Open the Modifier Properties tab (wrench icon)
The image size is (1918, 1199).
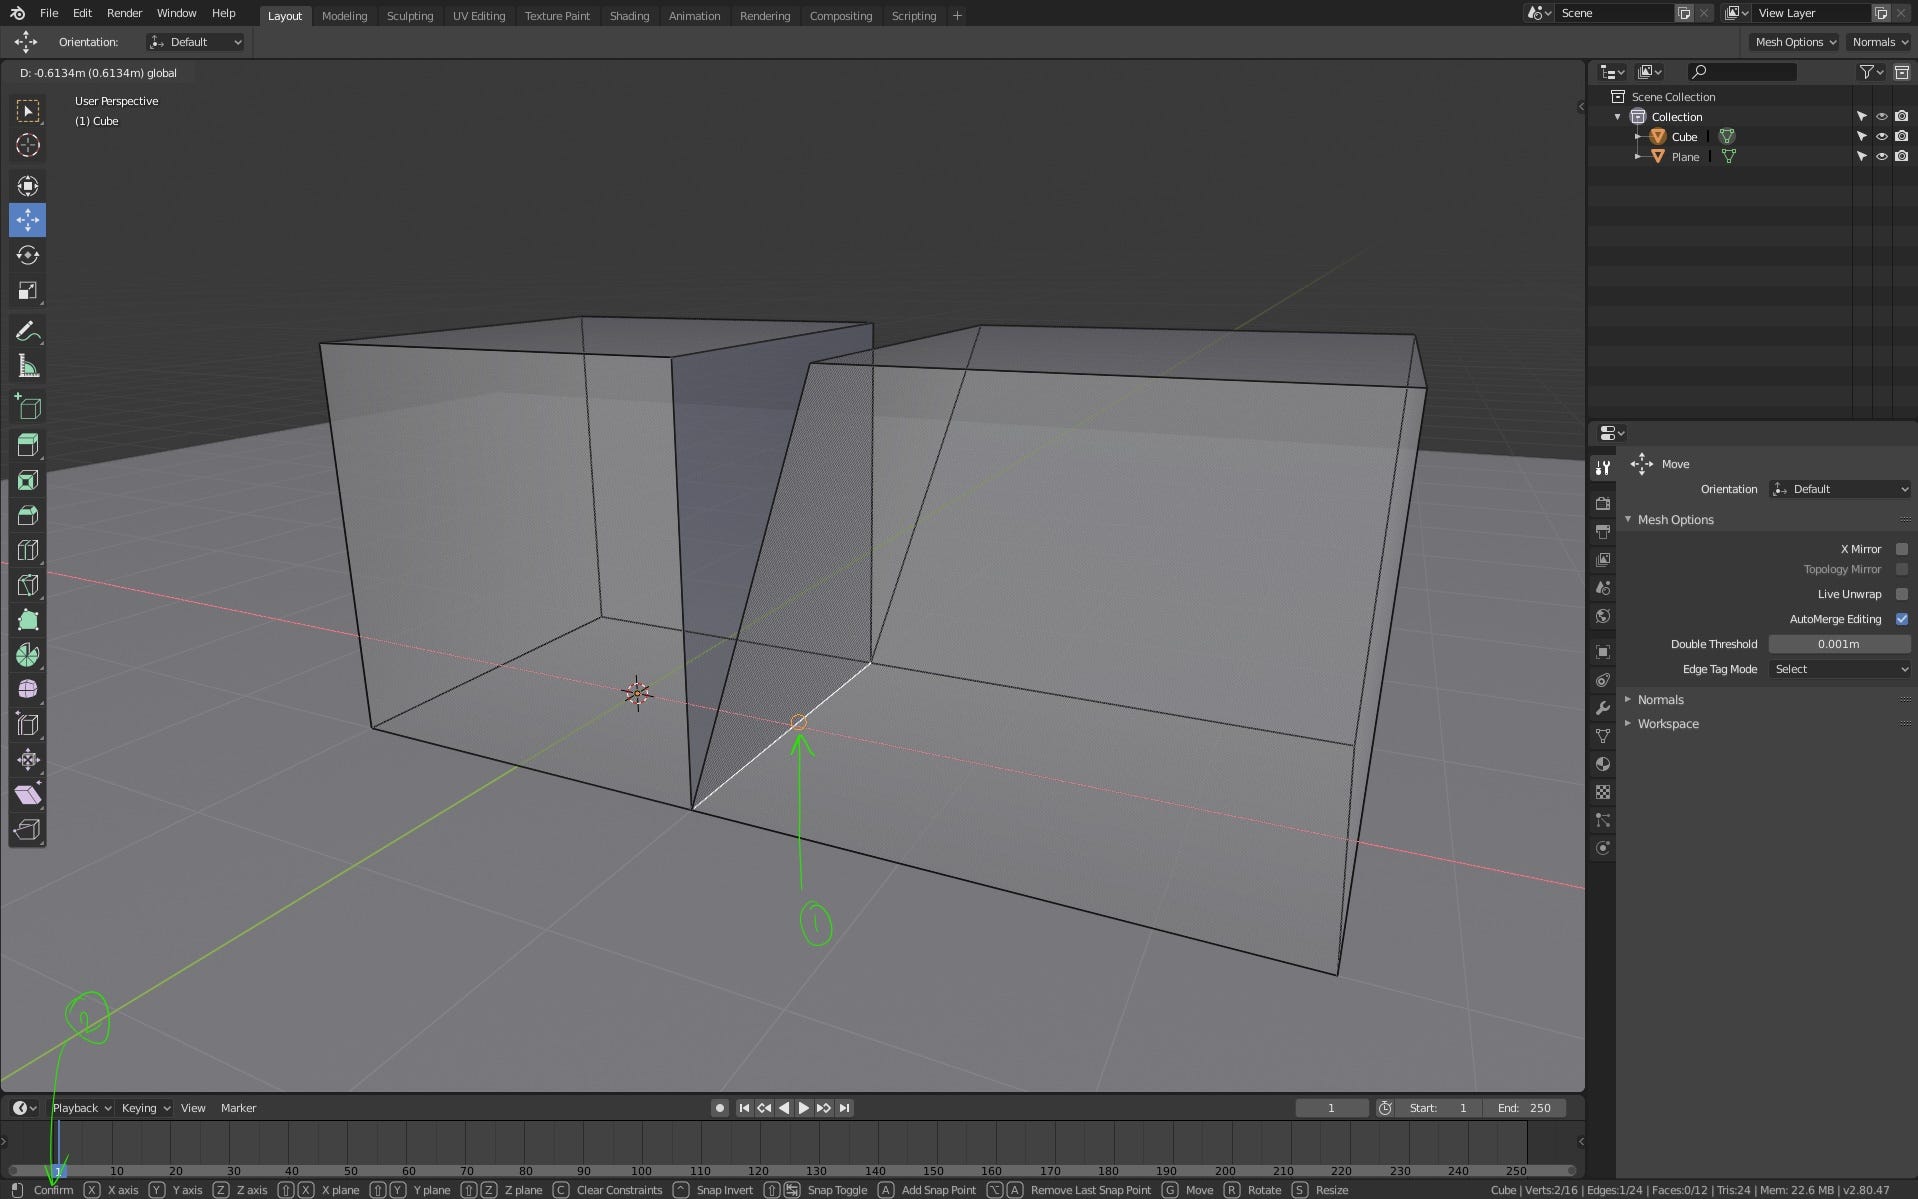tap(1603, 708)
